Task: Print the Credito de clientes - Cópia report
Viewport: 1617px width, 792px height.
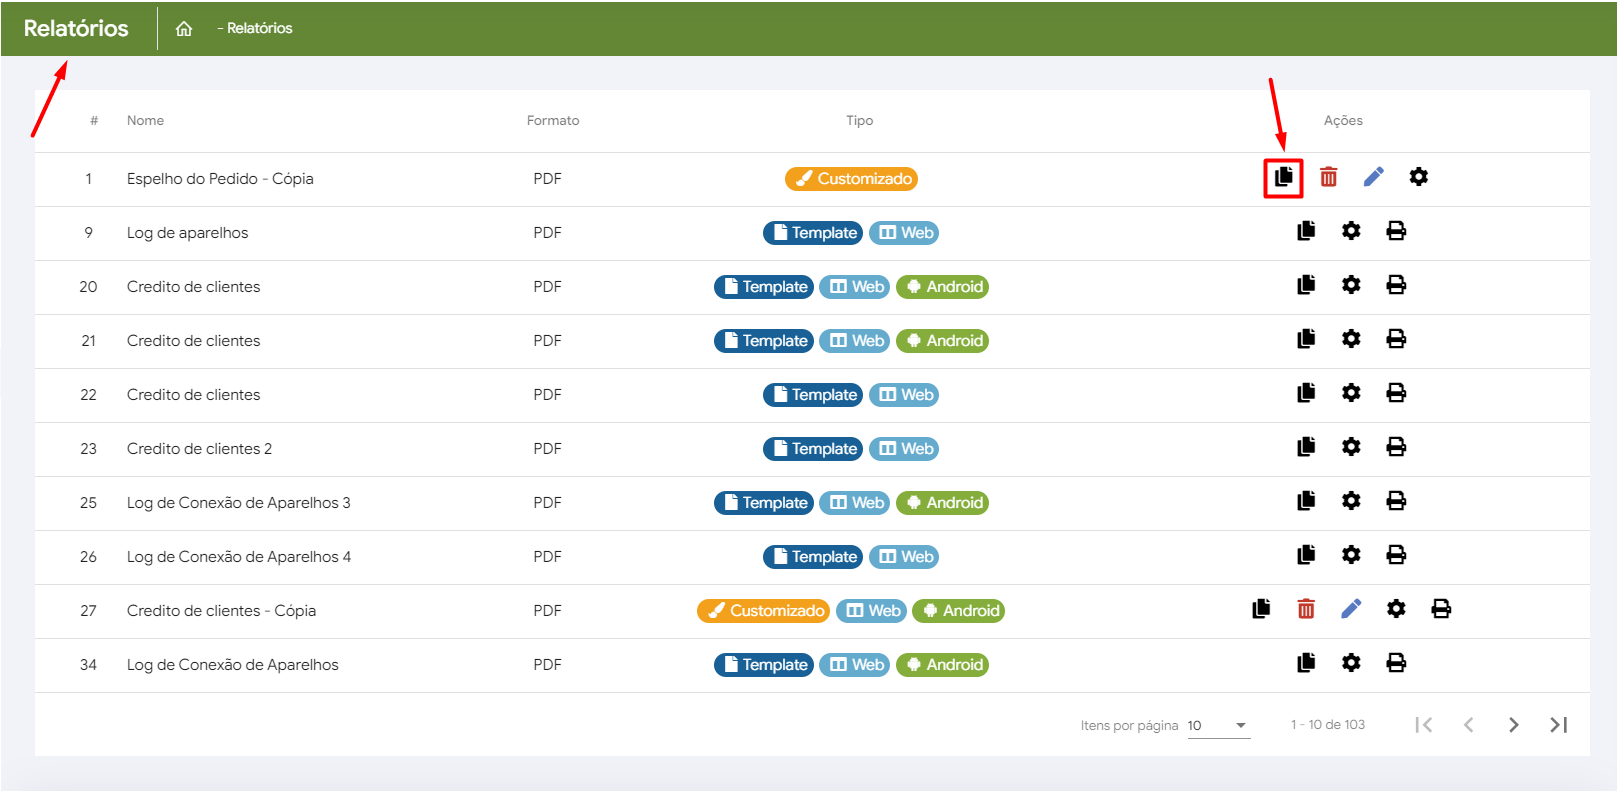Action: coord(1441,610)
